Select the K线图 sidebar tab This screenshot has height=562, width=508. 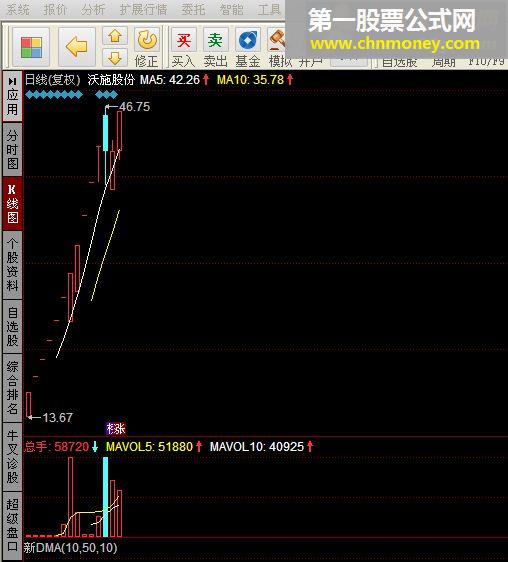coord(13,204)
